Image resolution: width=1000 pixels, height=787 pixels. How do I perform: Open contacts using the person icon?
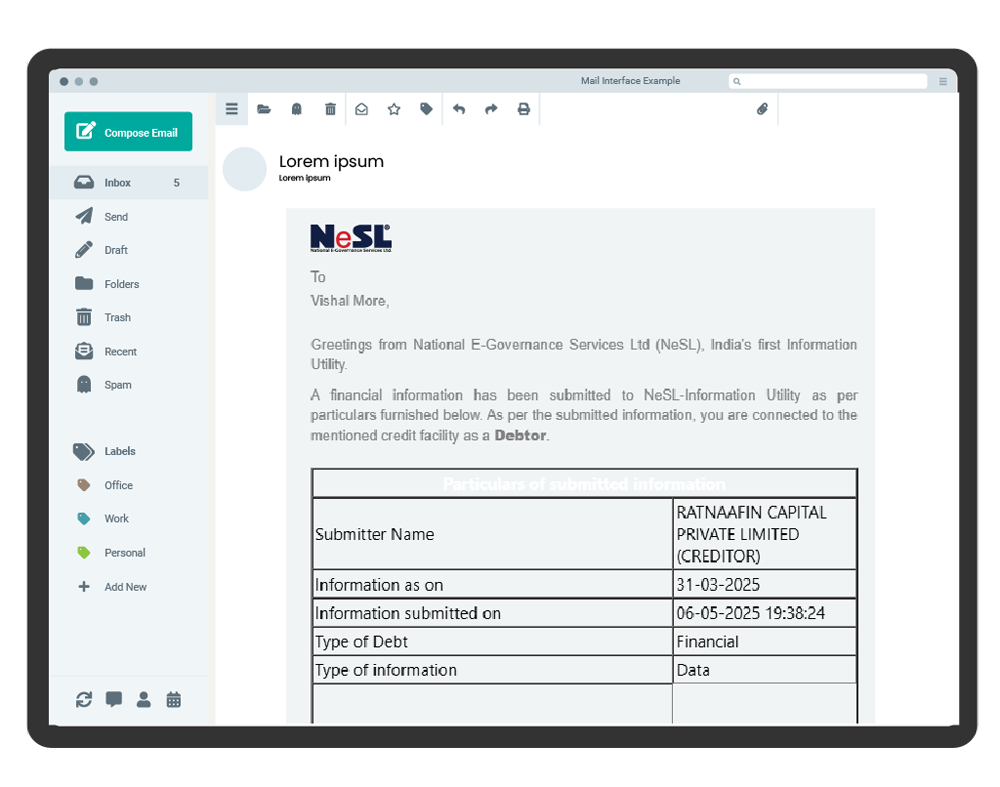click(144, 699)
